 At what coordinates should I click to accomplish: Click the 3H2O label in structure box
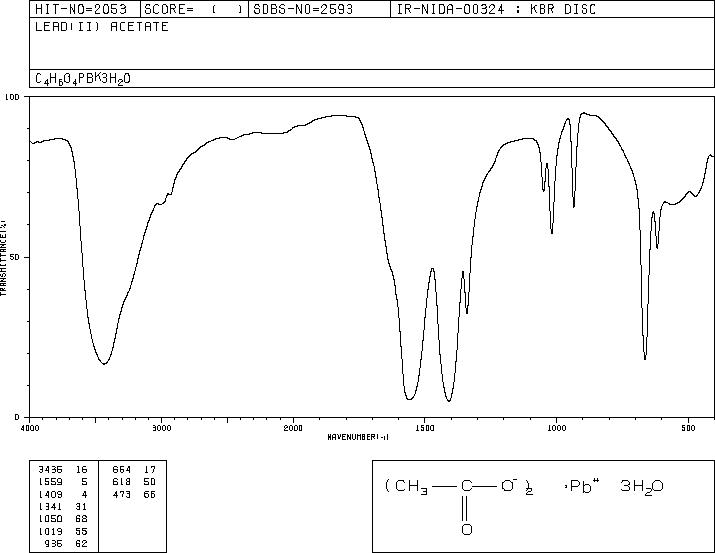coord(642,487)
